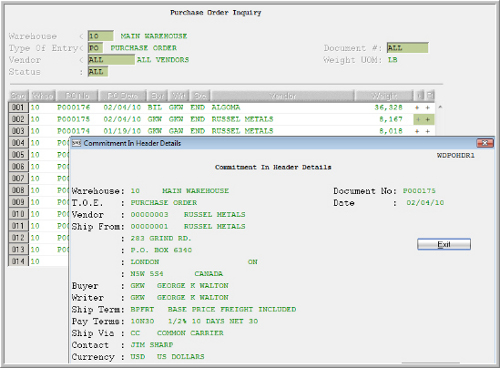This screenshot has width=500, height=368.
Task: Click the Commitment In Header Details title bar icon
Action: pos(77,143)
